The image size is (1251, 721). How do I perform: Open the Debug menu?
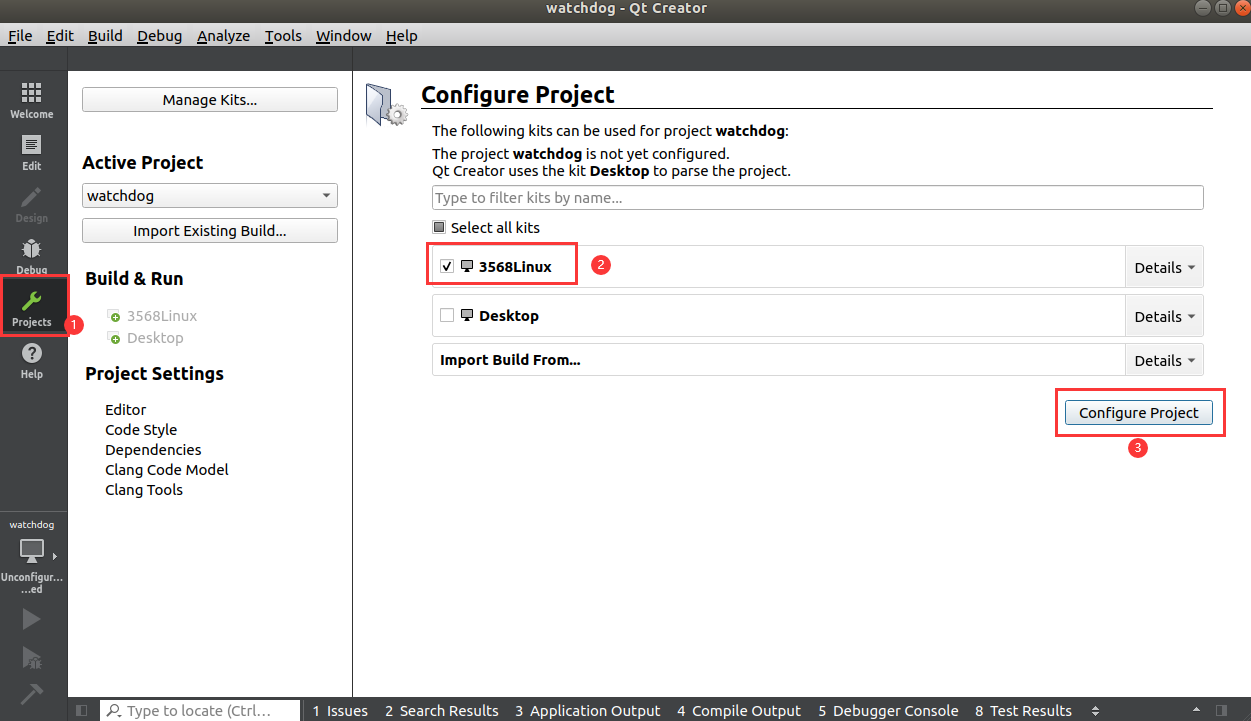click(x=160, y=36)
